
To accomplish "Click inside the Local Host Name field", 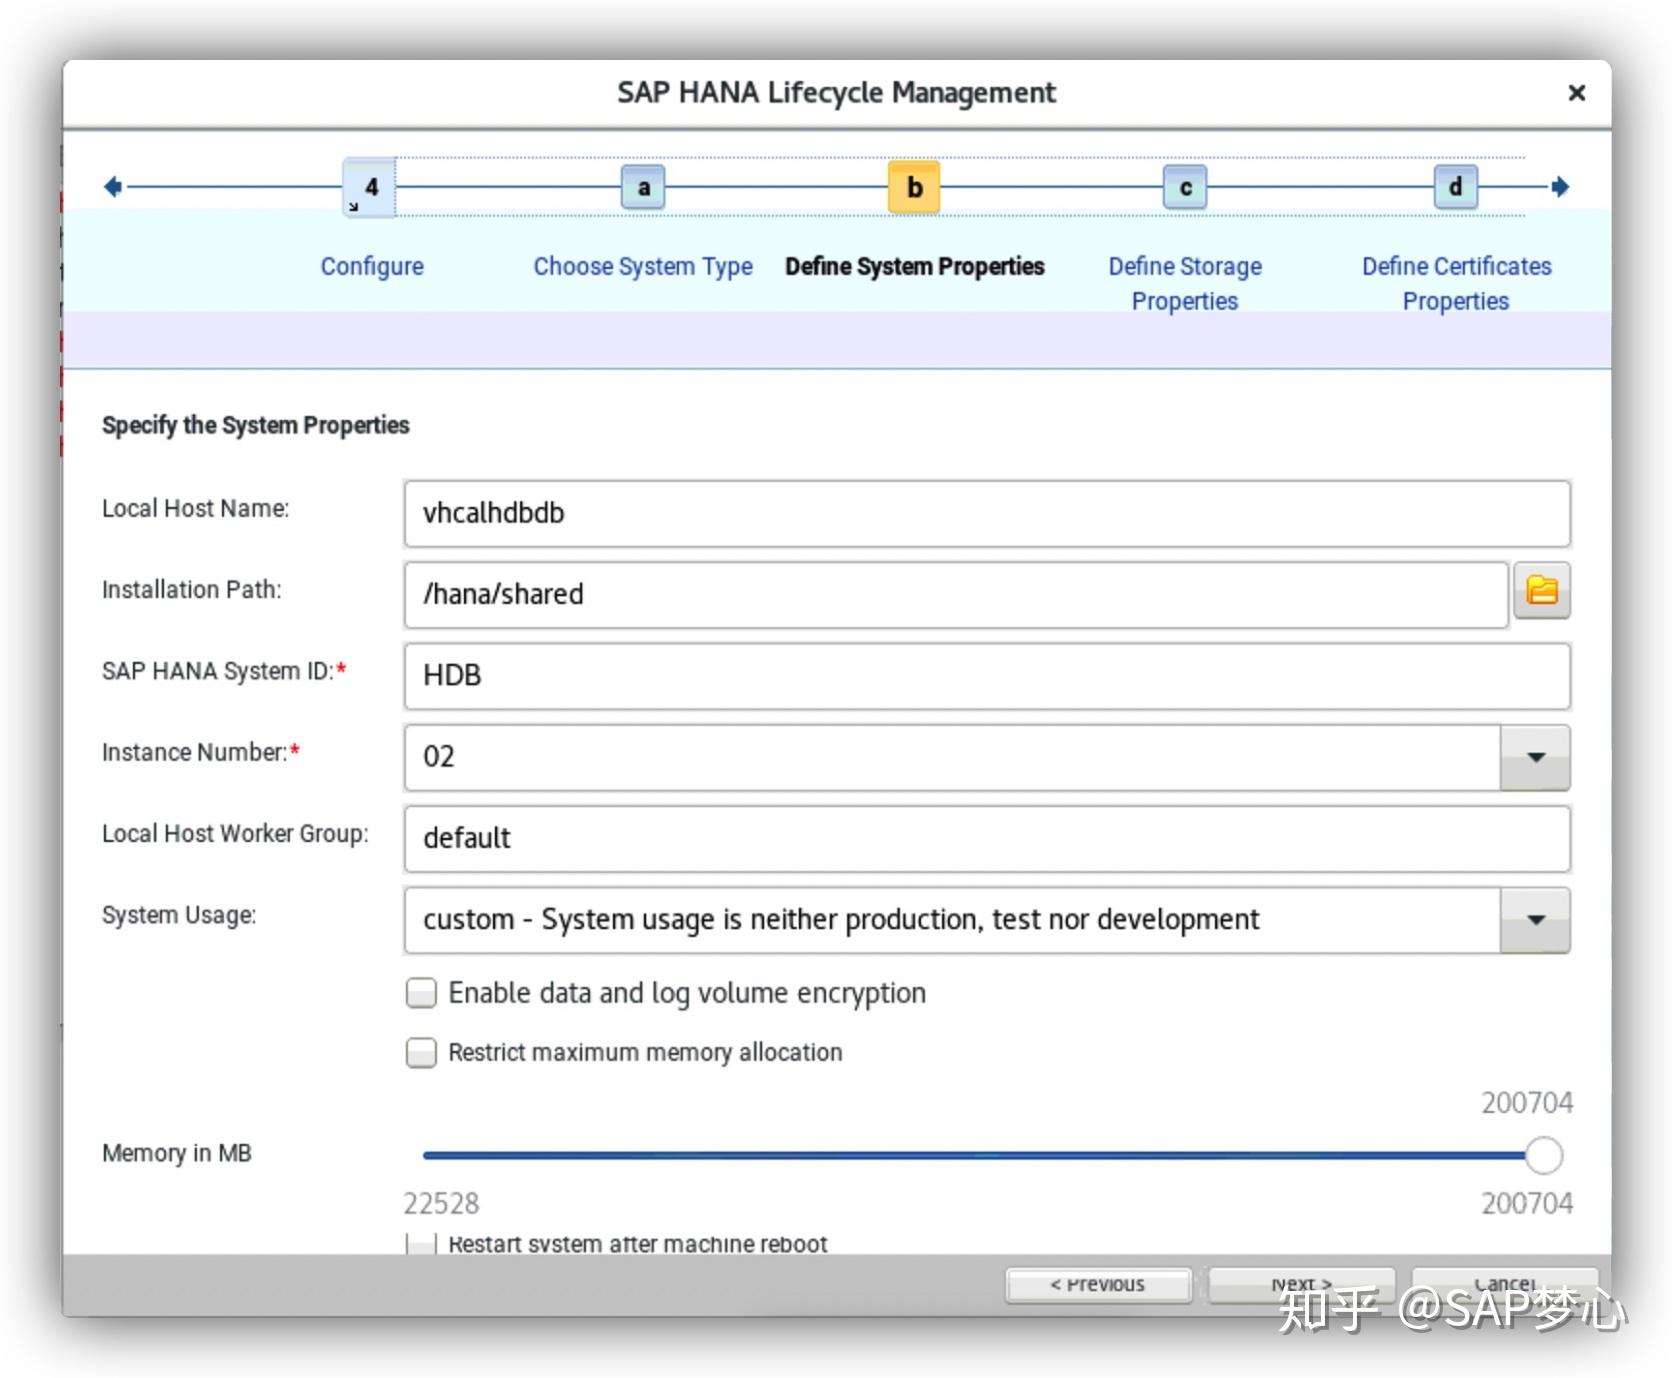I will click(987, 514).
